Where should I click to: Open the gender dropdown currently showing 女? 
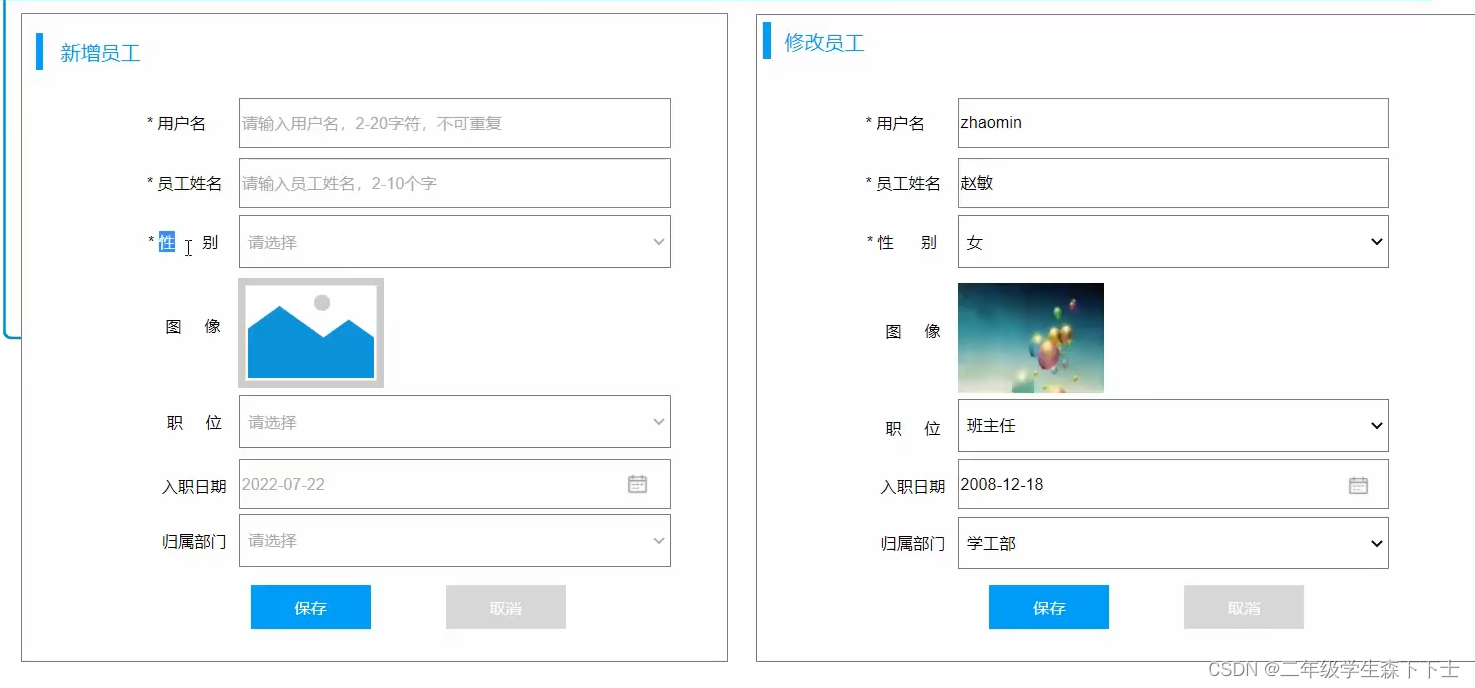coord(1172,242)
